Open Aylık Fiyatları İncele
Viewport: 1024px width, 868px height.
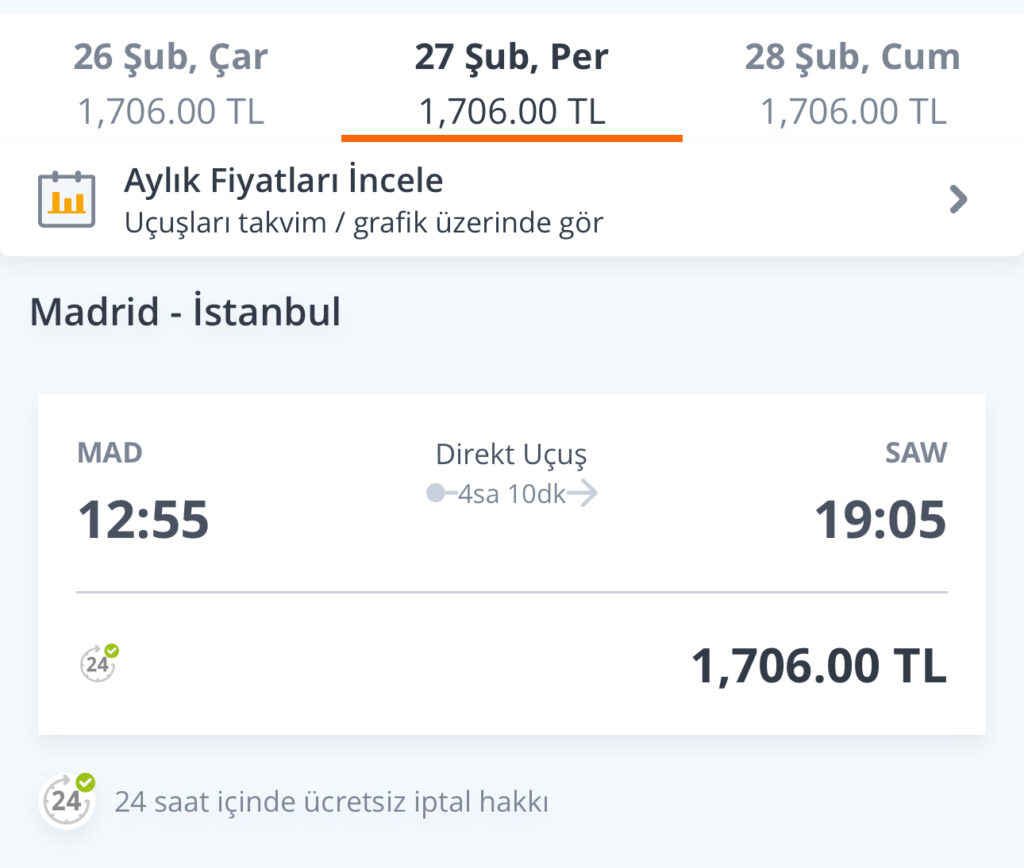point(283,181)
